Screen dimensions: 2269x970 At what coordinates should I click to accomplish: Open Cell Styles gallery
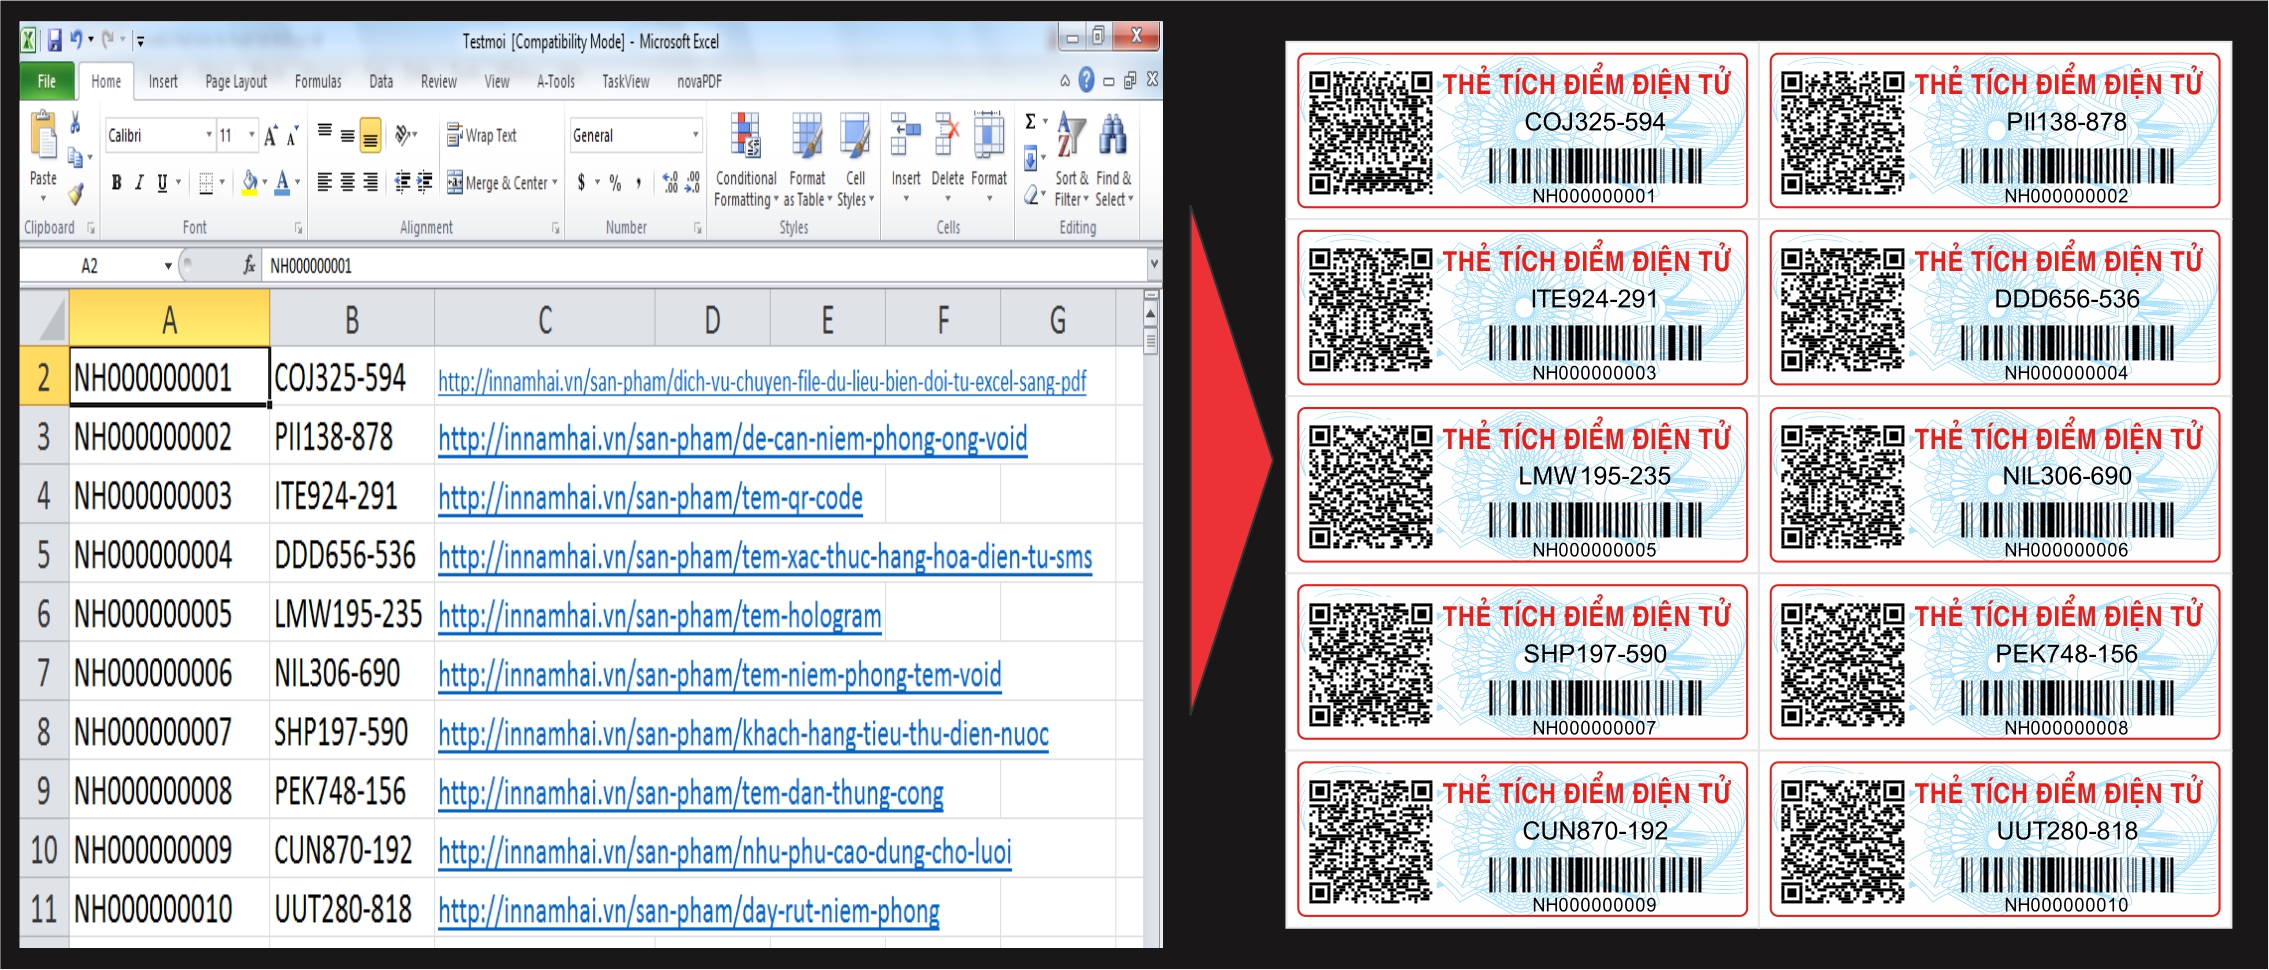[855, 160]
